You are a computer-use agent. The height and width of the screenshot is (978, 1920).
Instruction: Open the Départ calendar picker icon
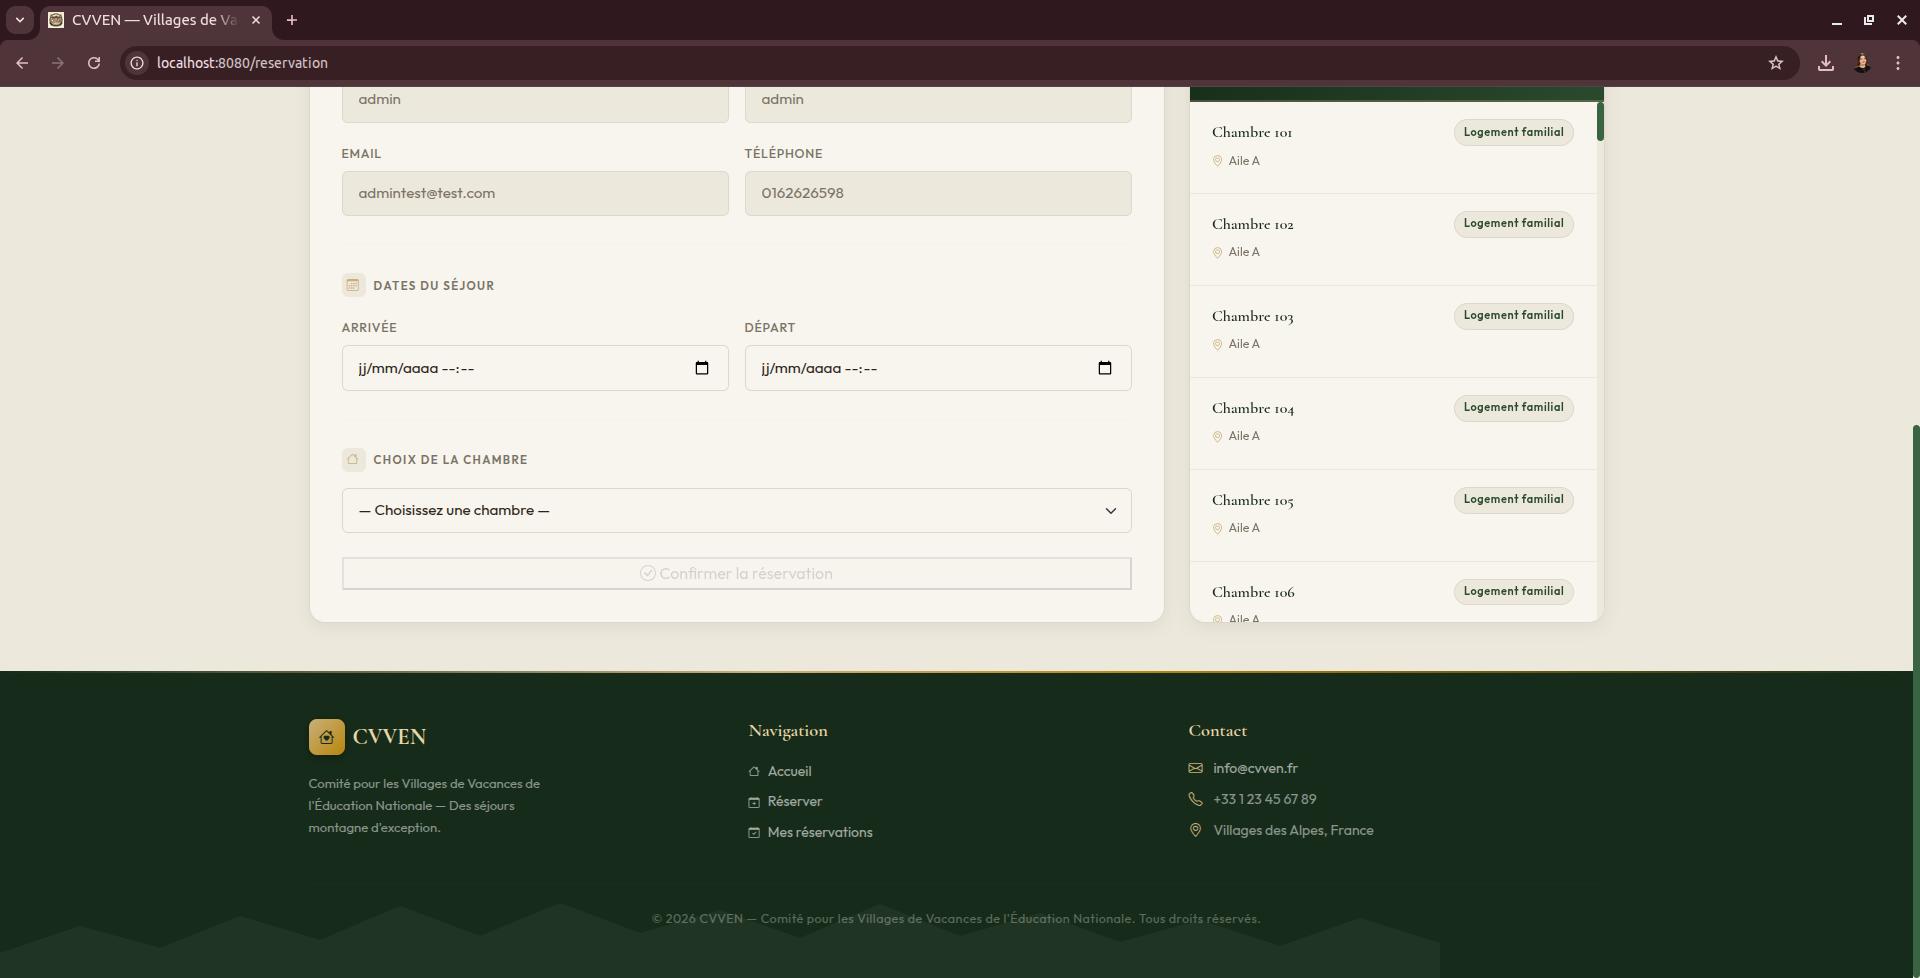click(x=1105, y=368)
